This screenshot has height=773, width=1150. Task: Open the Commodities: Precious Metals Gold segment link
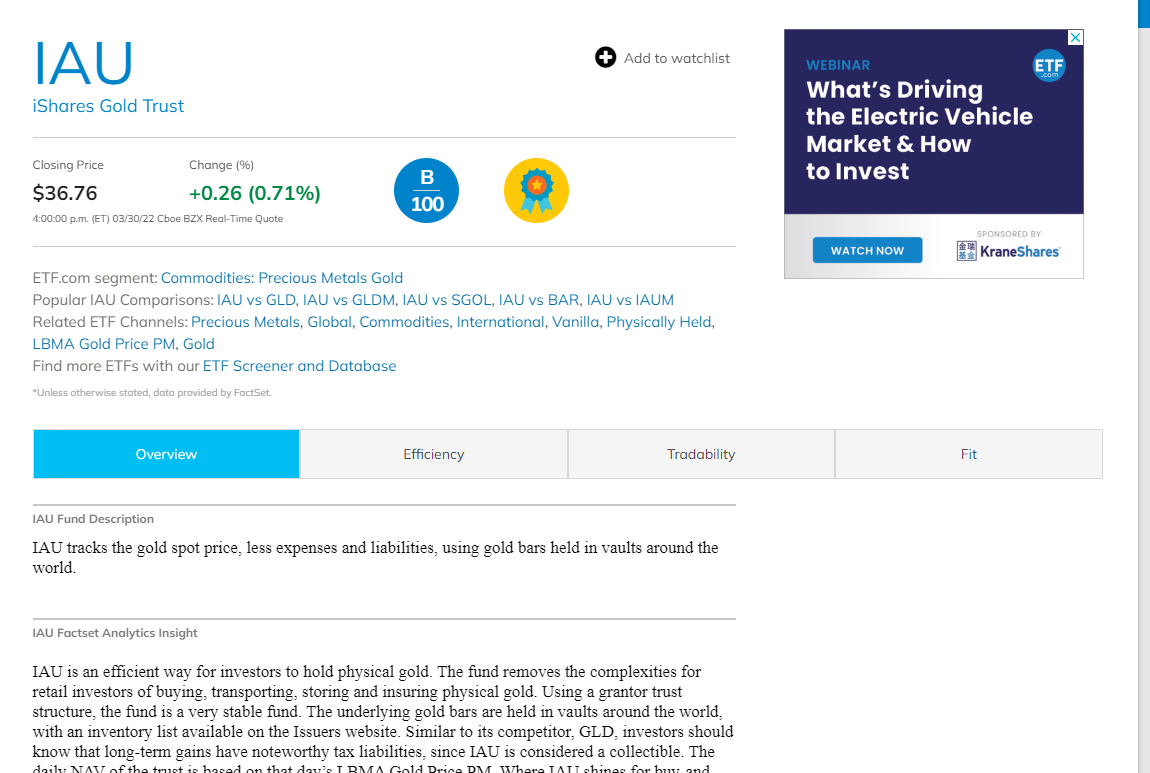pos(282,278)
